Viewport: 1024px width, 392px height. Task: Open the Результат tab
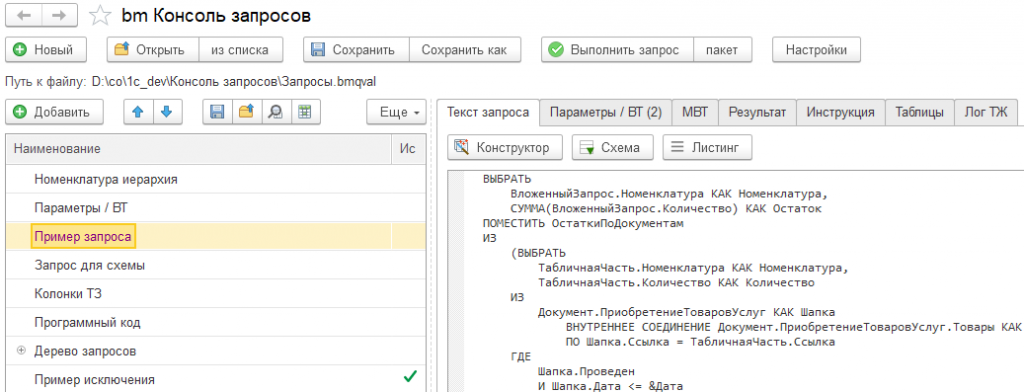[758, 112]
